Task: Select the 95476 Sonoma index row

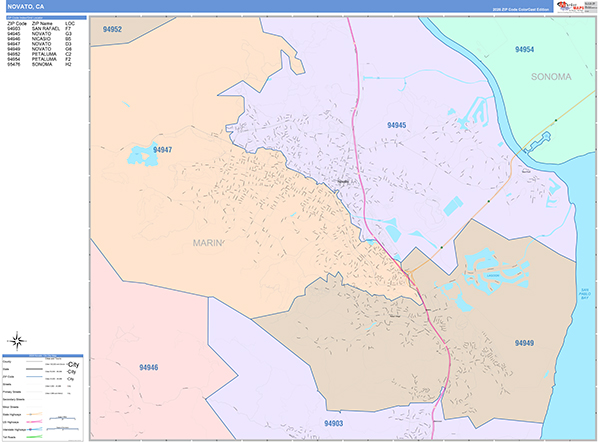Action: tap(40, 64)
